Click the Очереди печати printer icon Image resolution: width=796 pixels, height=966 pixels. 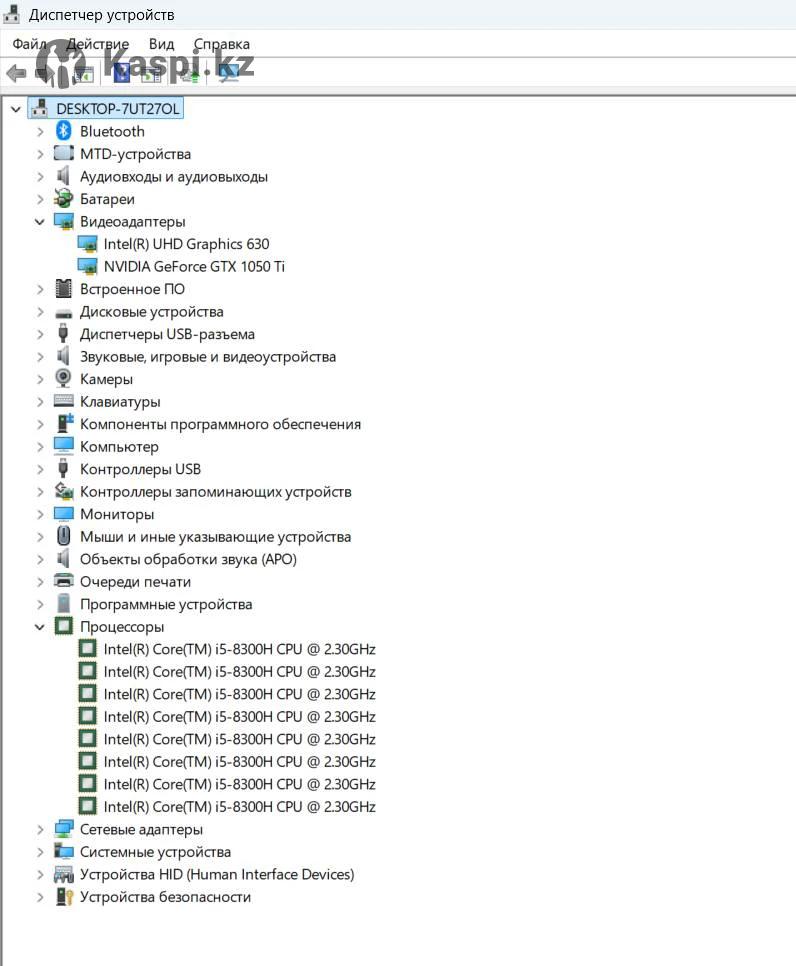64,582
